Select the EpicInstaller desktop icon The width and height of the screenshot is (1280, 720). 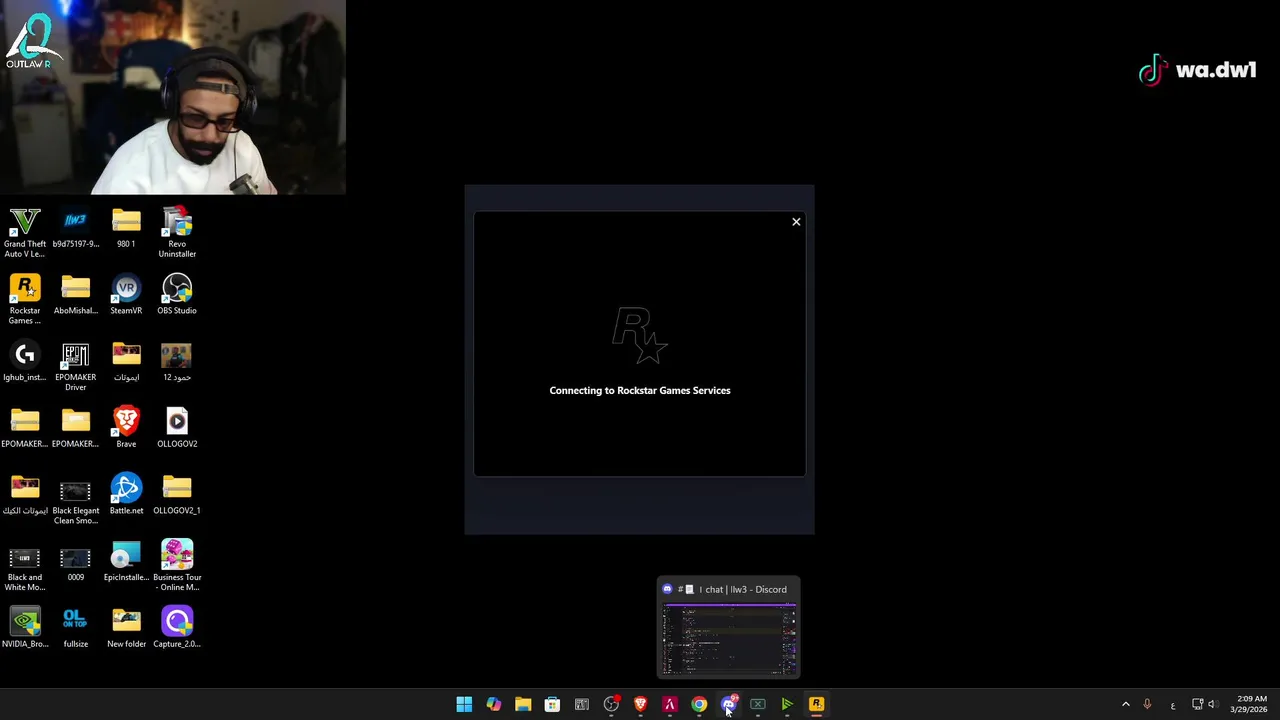point(126,562)
